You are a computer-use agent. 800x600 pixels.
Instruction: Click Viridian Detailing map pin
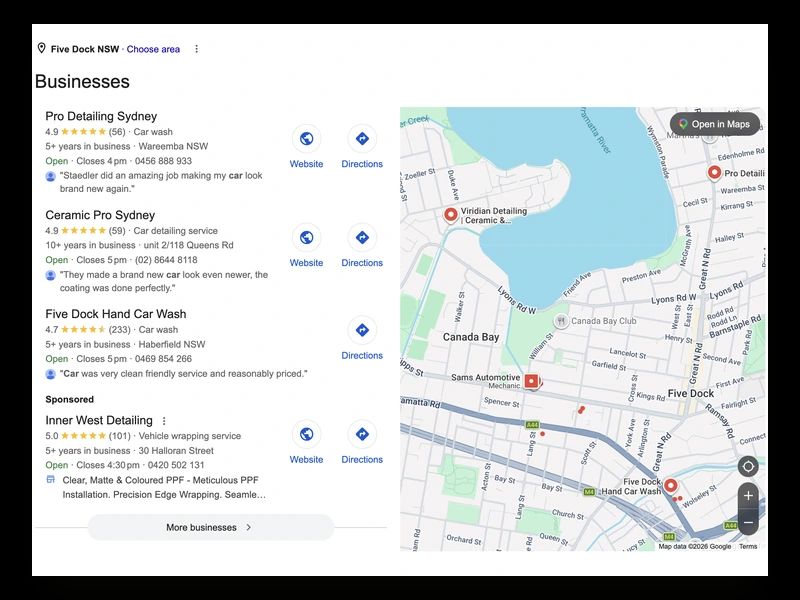tap(450, 215)
